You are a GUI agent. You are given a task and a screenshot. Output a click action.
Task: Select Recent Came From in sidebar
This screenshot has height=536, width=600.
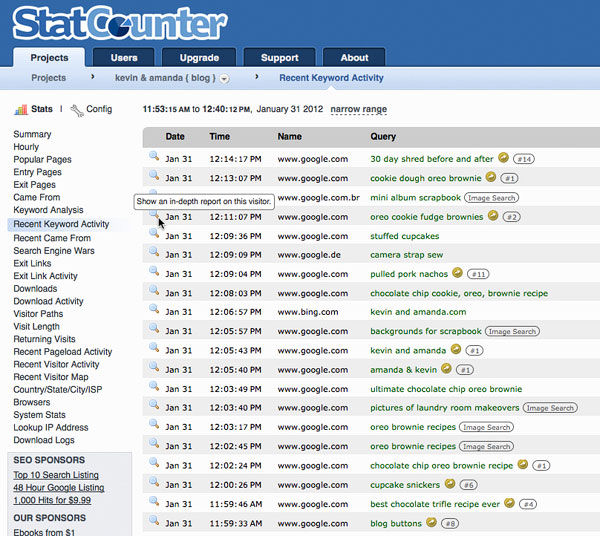tap(52, 238)
